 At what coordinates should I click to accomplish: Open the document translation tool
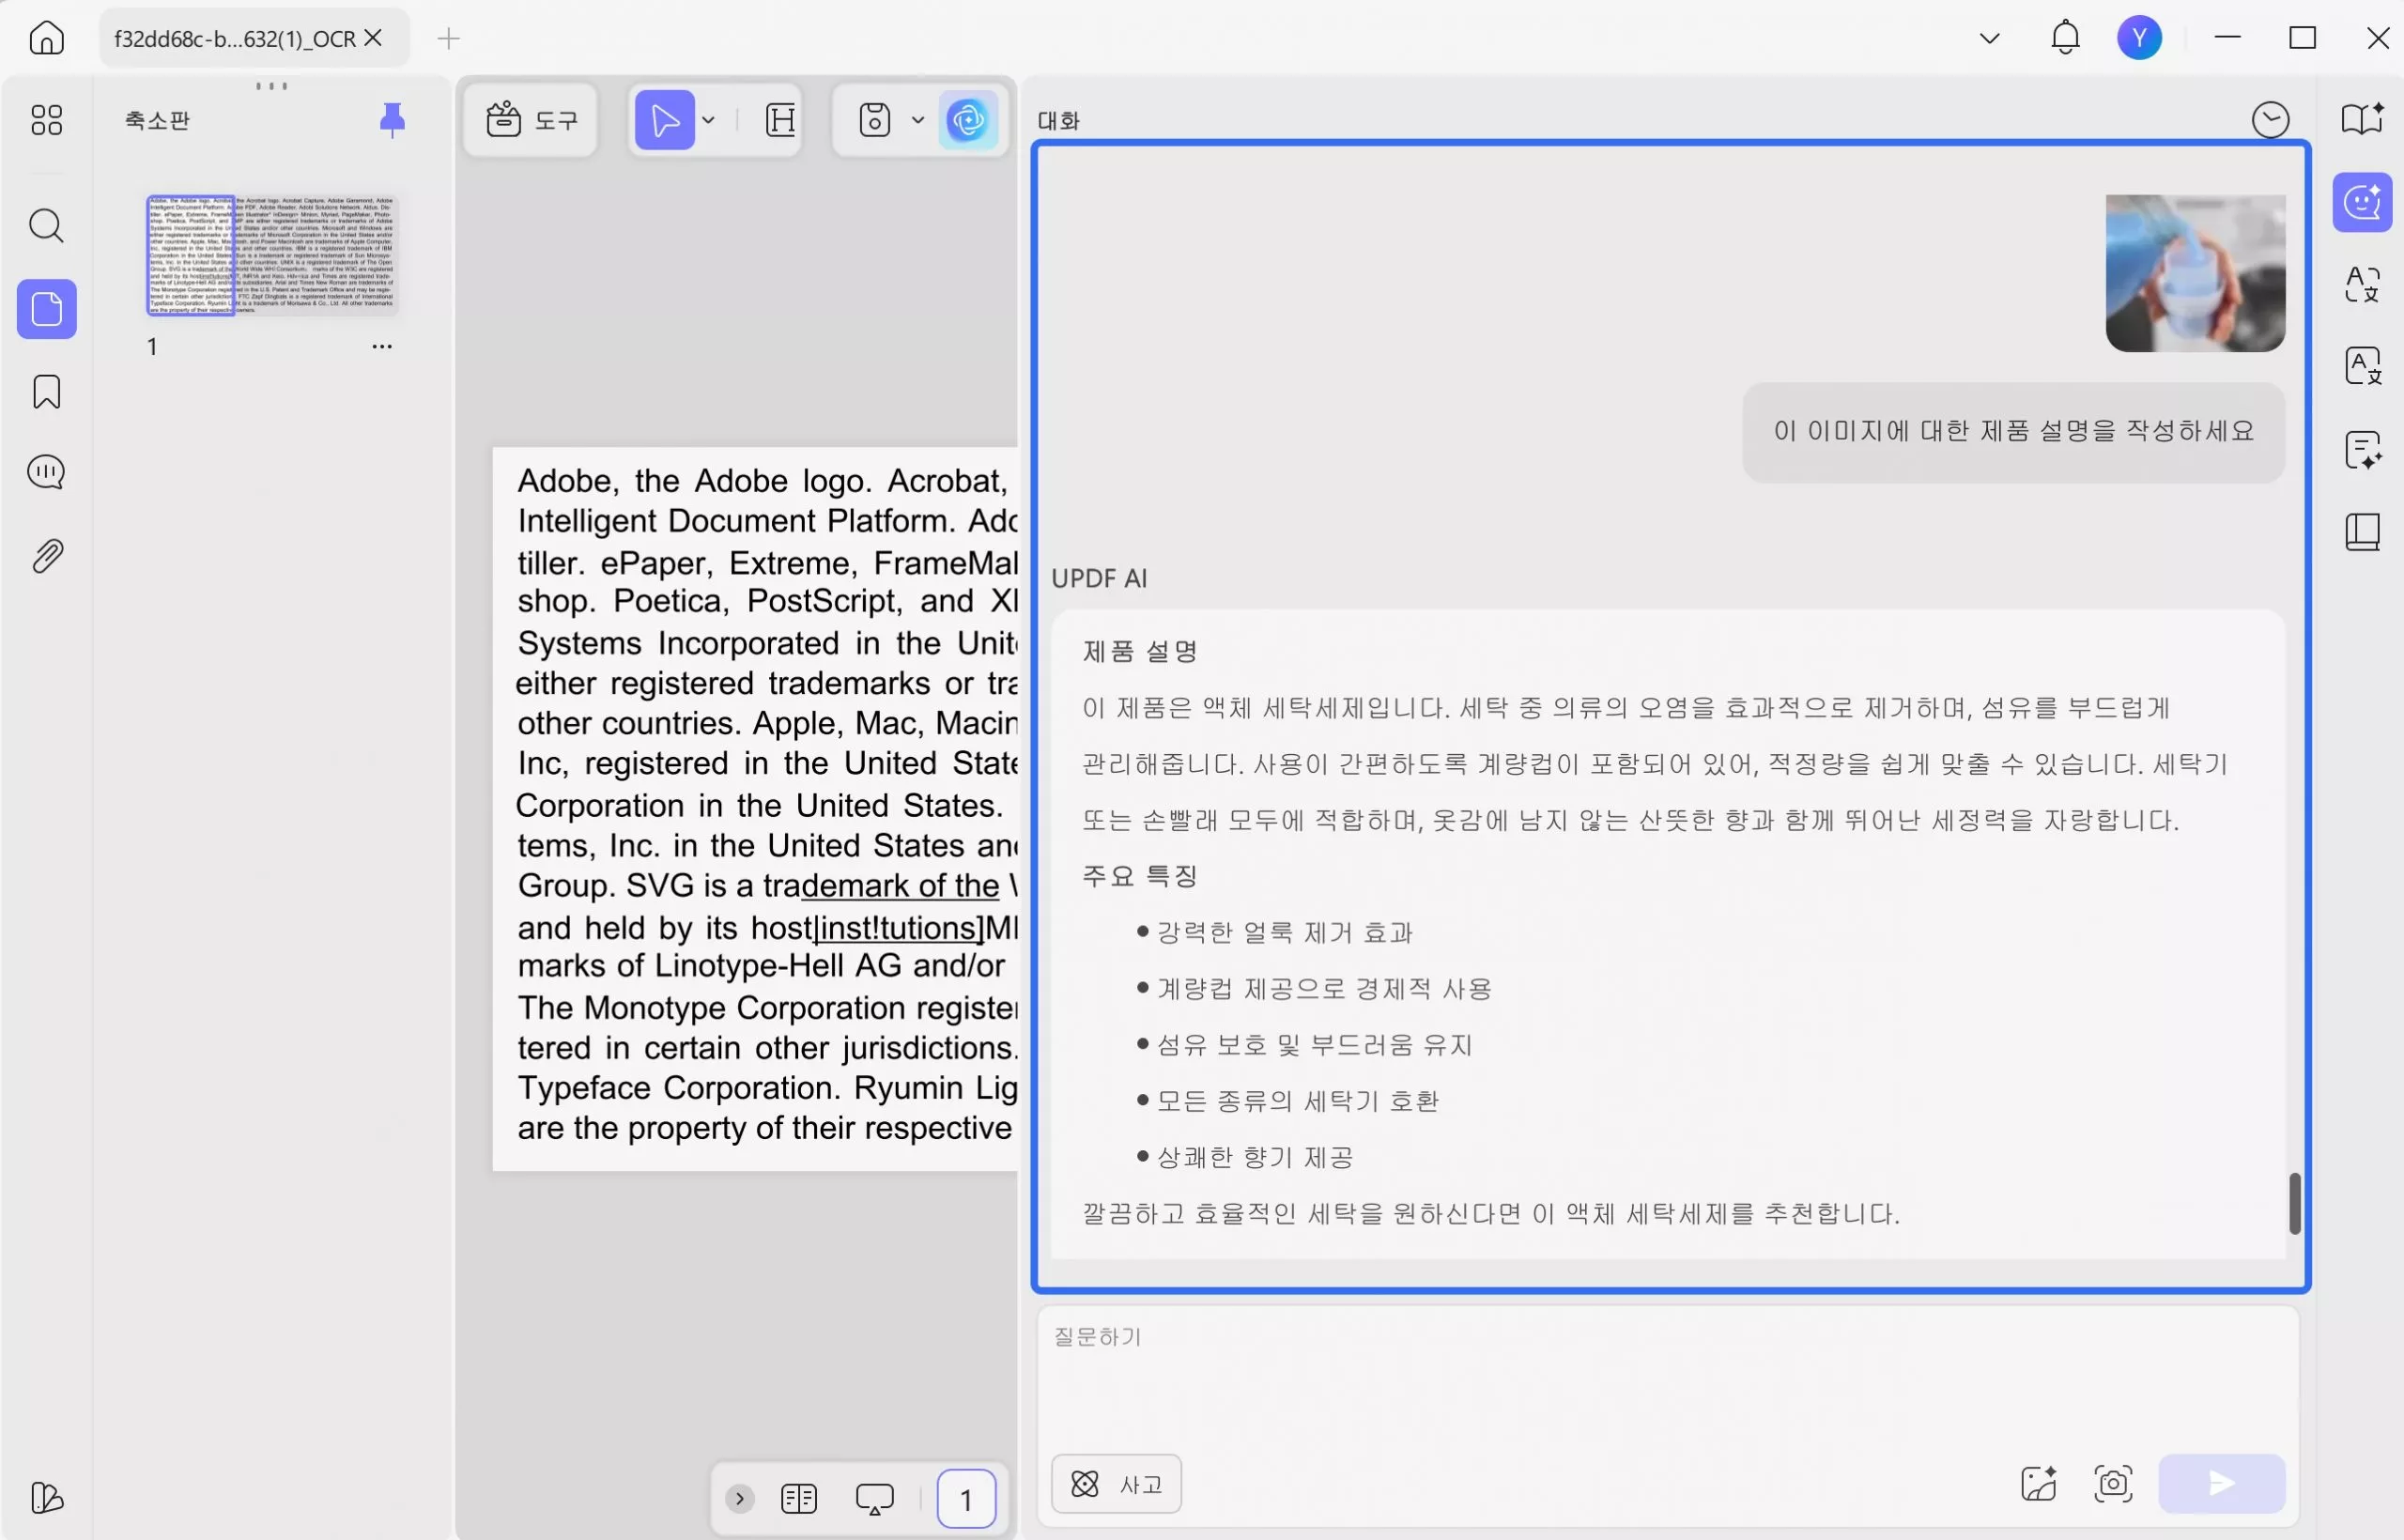tap(2363, 366)
